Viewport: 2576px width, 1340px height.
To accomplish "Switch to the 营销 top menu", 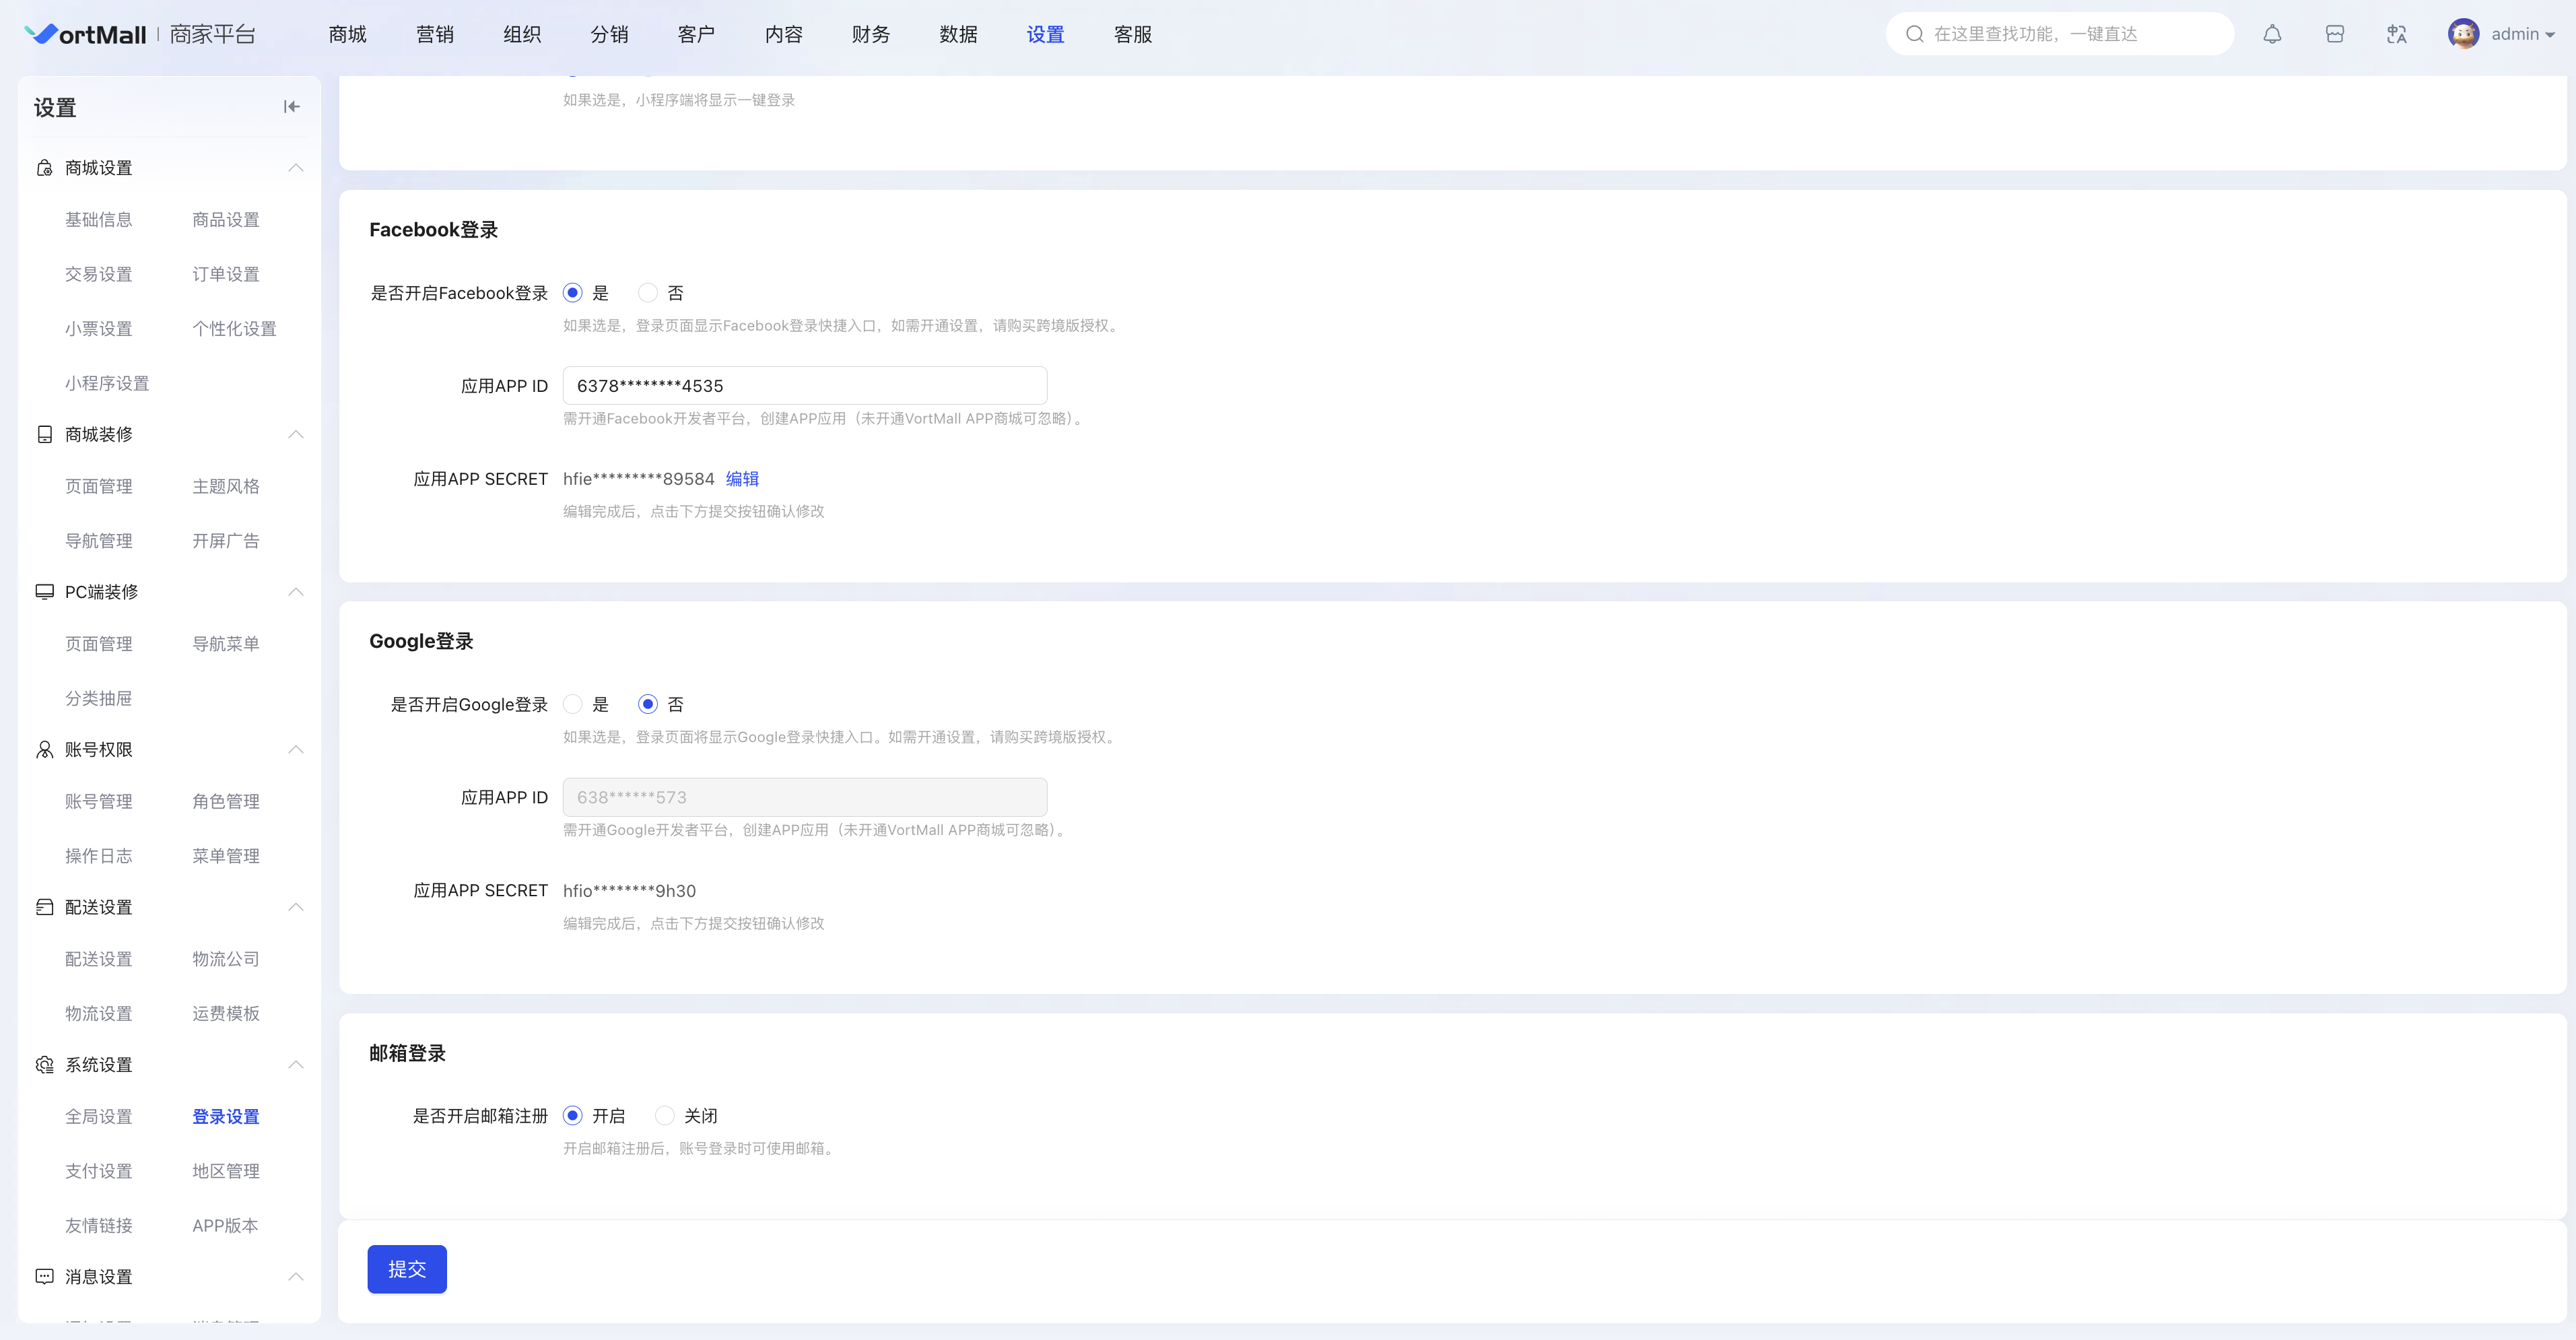I will [435, 34].
